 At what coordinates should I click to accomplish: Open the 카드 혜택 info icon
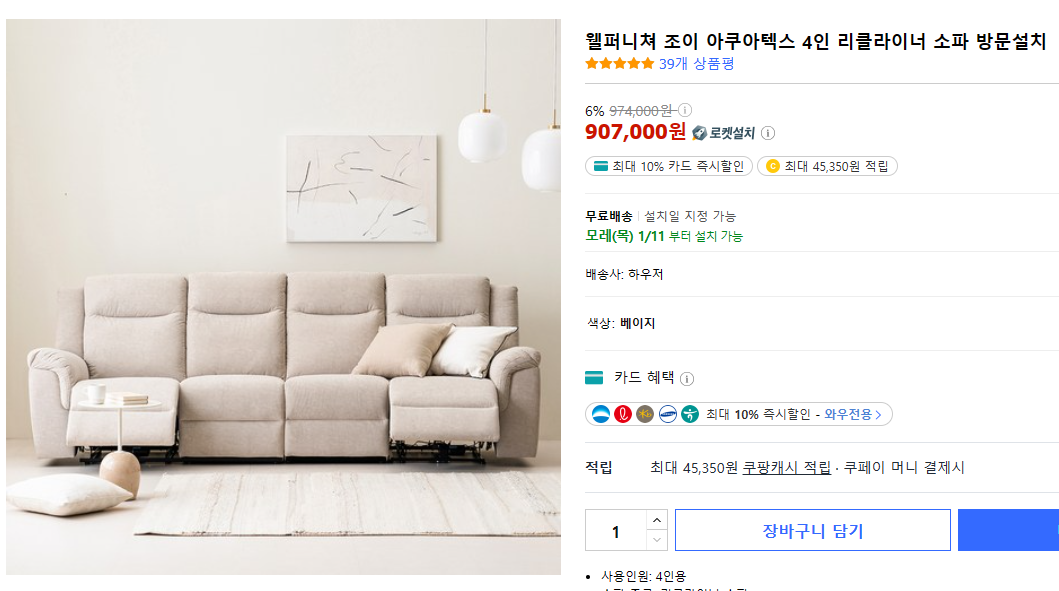tap(686, 376)
